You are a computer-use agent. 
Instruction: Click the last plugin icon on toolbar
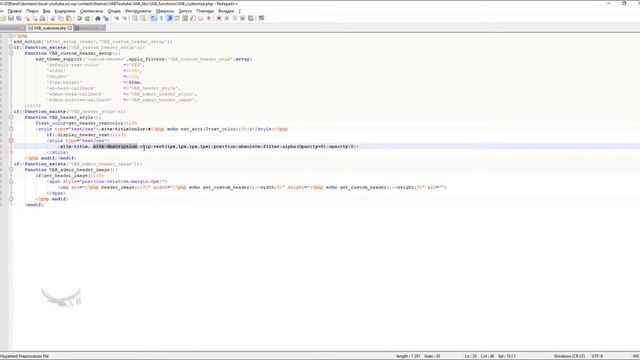click(261, 18)
